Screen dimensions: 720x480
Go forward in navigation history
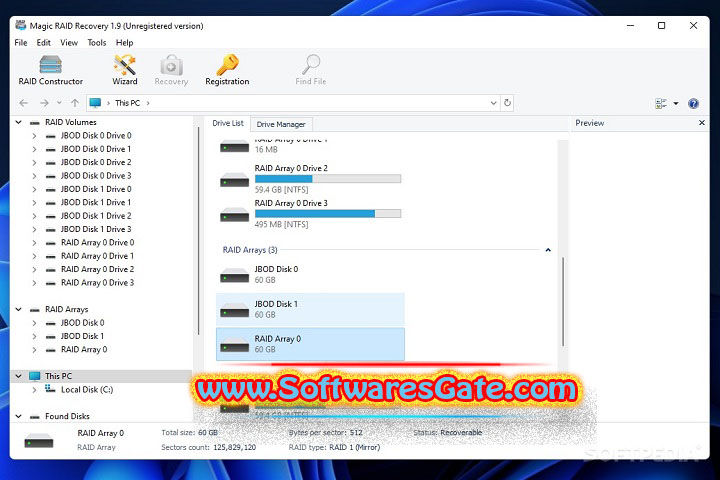click(x=44, y=103)
